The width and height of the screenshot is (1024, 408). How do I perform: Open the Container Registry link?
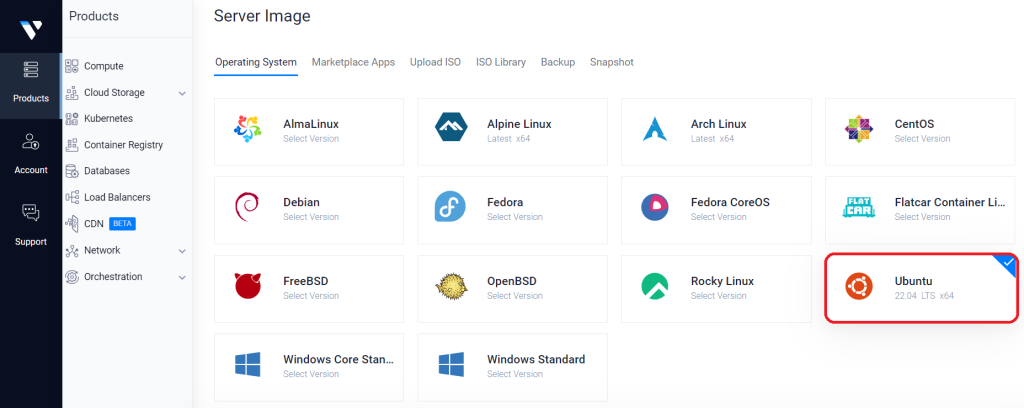pos(123,145)
